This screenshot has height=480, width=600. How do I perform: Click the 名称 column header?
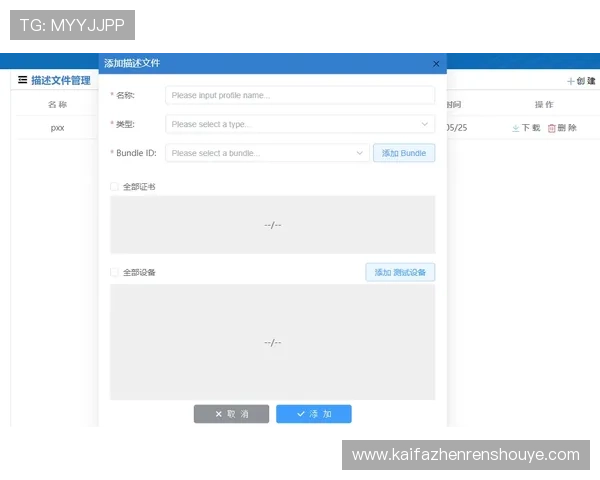(x=57, y=104)
